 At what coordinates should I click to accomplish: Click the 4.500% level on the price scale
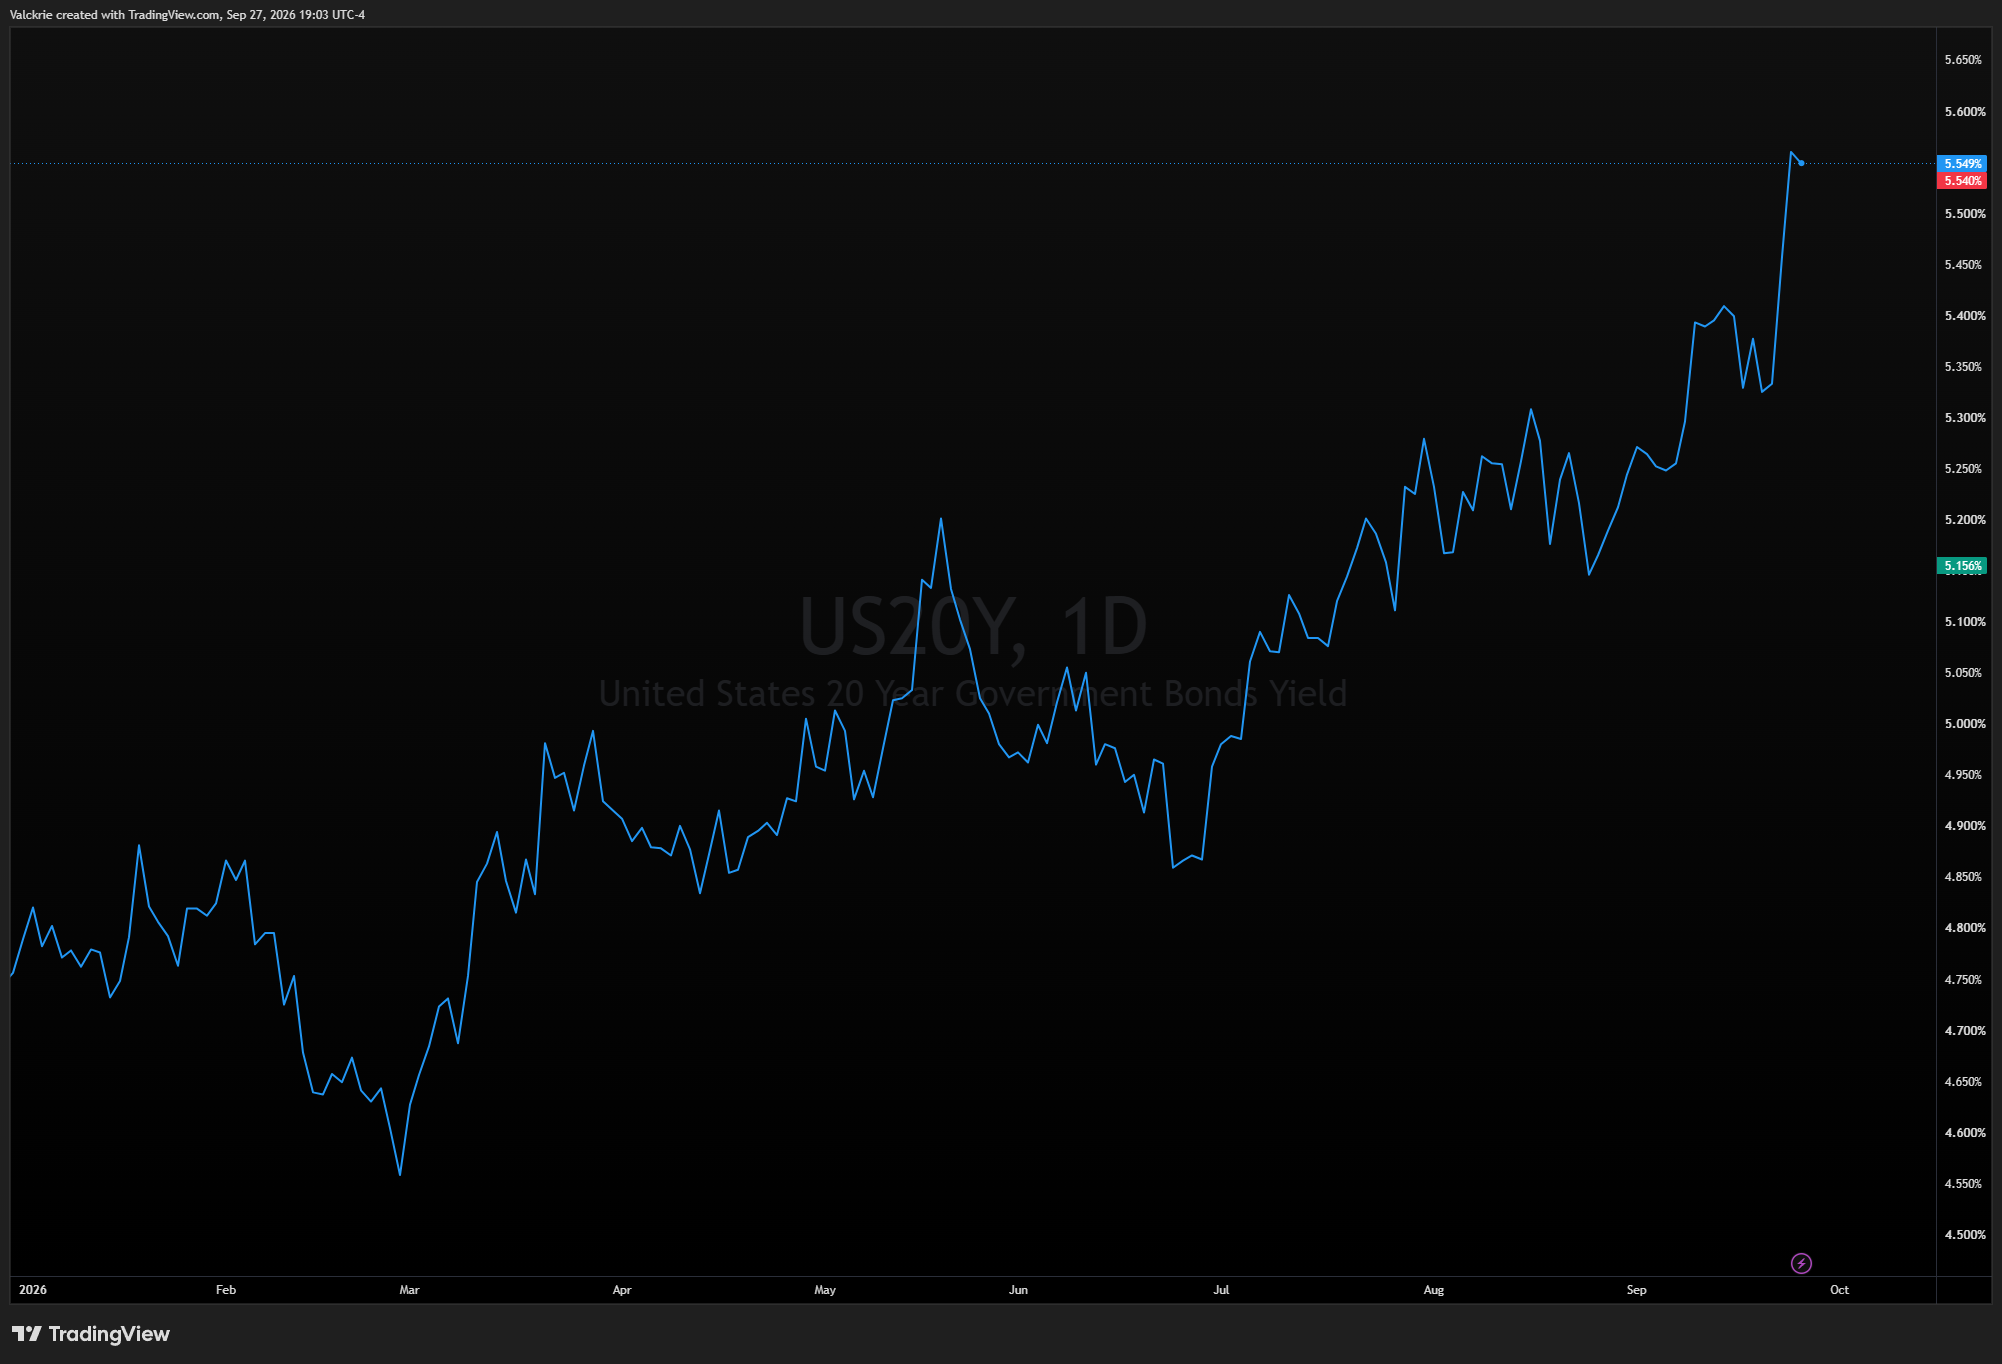[1965, 1235]
